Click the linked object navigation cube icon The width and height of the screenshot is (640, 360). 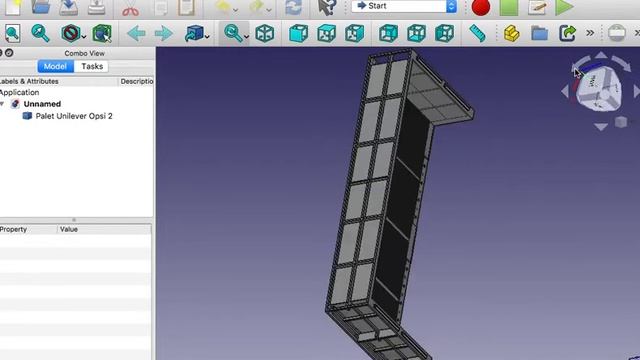click(x=194, y=33)
